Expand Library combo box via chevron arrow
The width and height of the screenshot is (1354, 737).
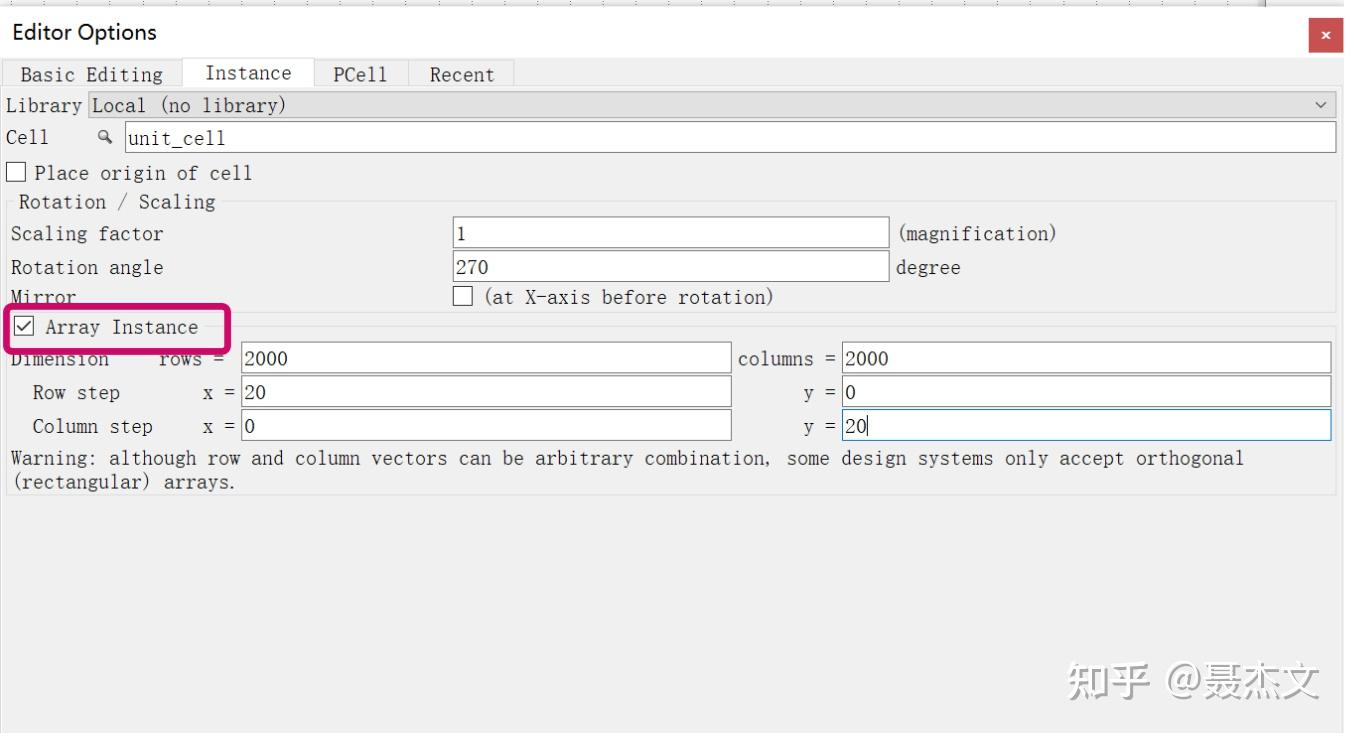coord(1321,105)
